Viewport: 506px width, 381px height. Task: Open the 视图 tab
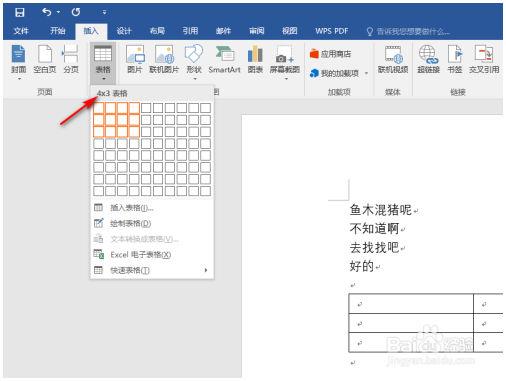(289, 31)
